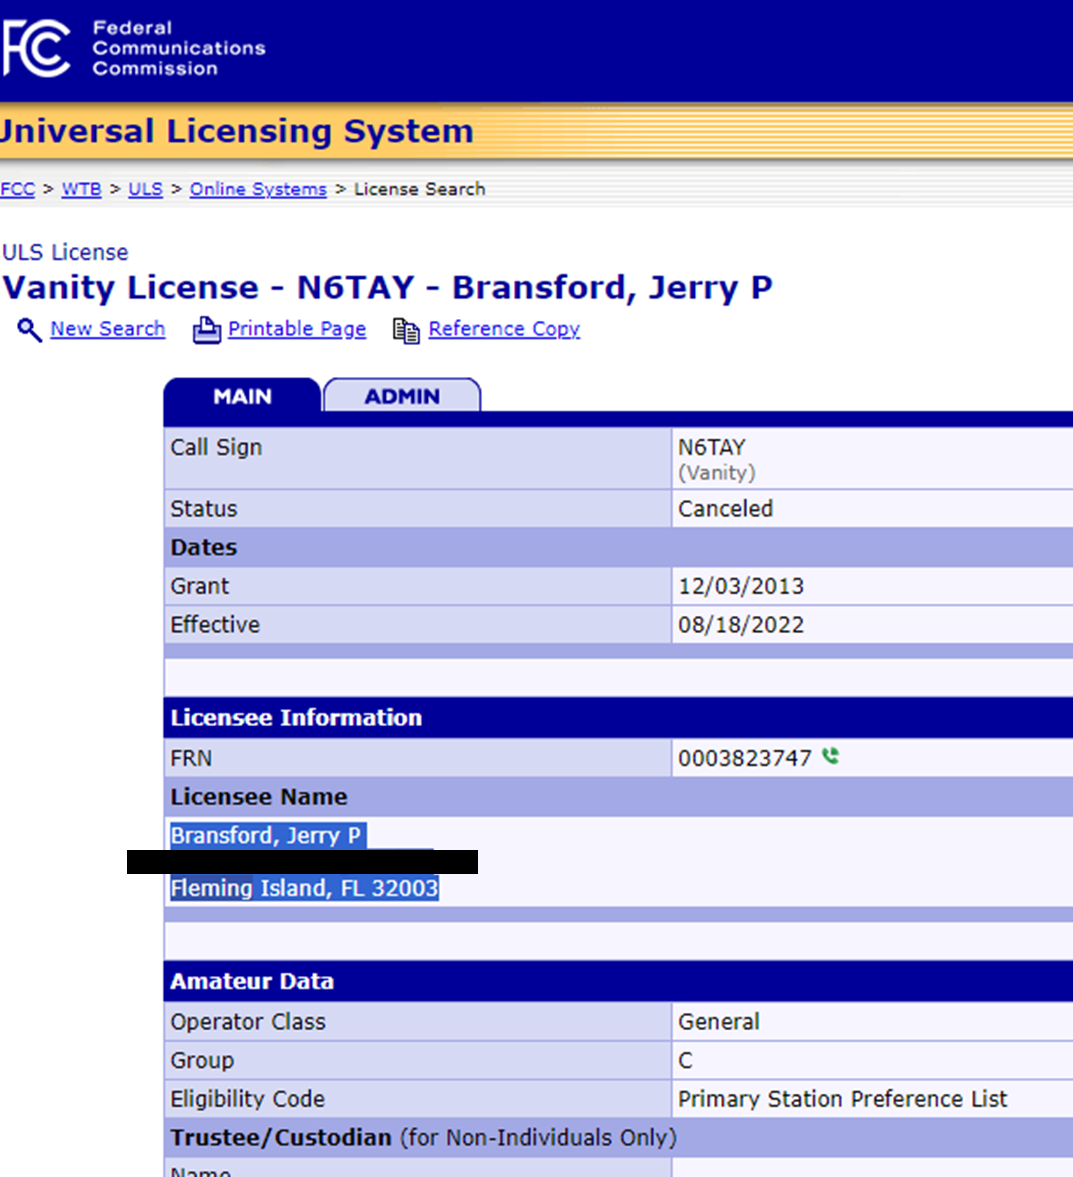The width and height of the screenshot is (1073, 1177).
Task: Click the Universal Licensing System banner title
Action: tap(236, 131)
